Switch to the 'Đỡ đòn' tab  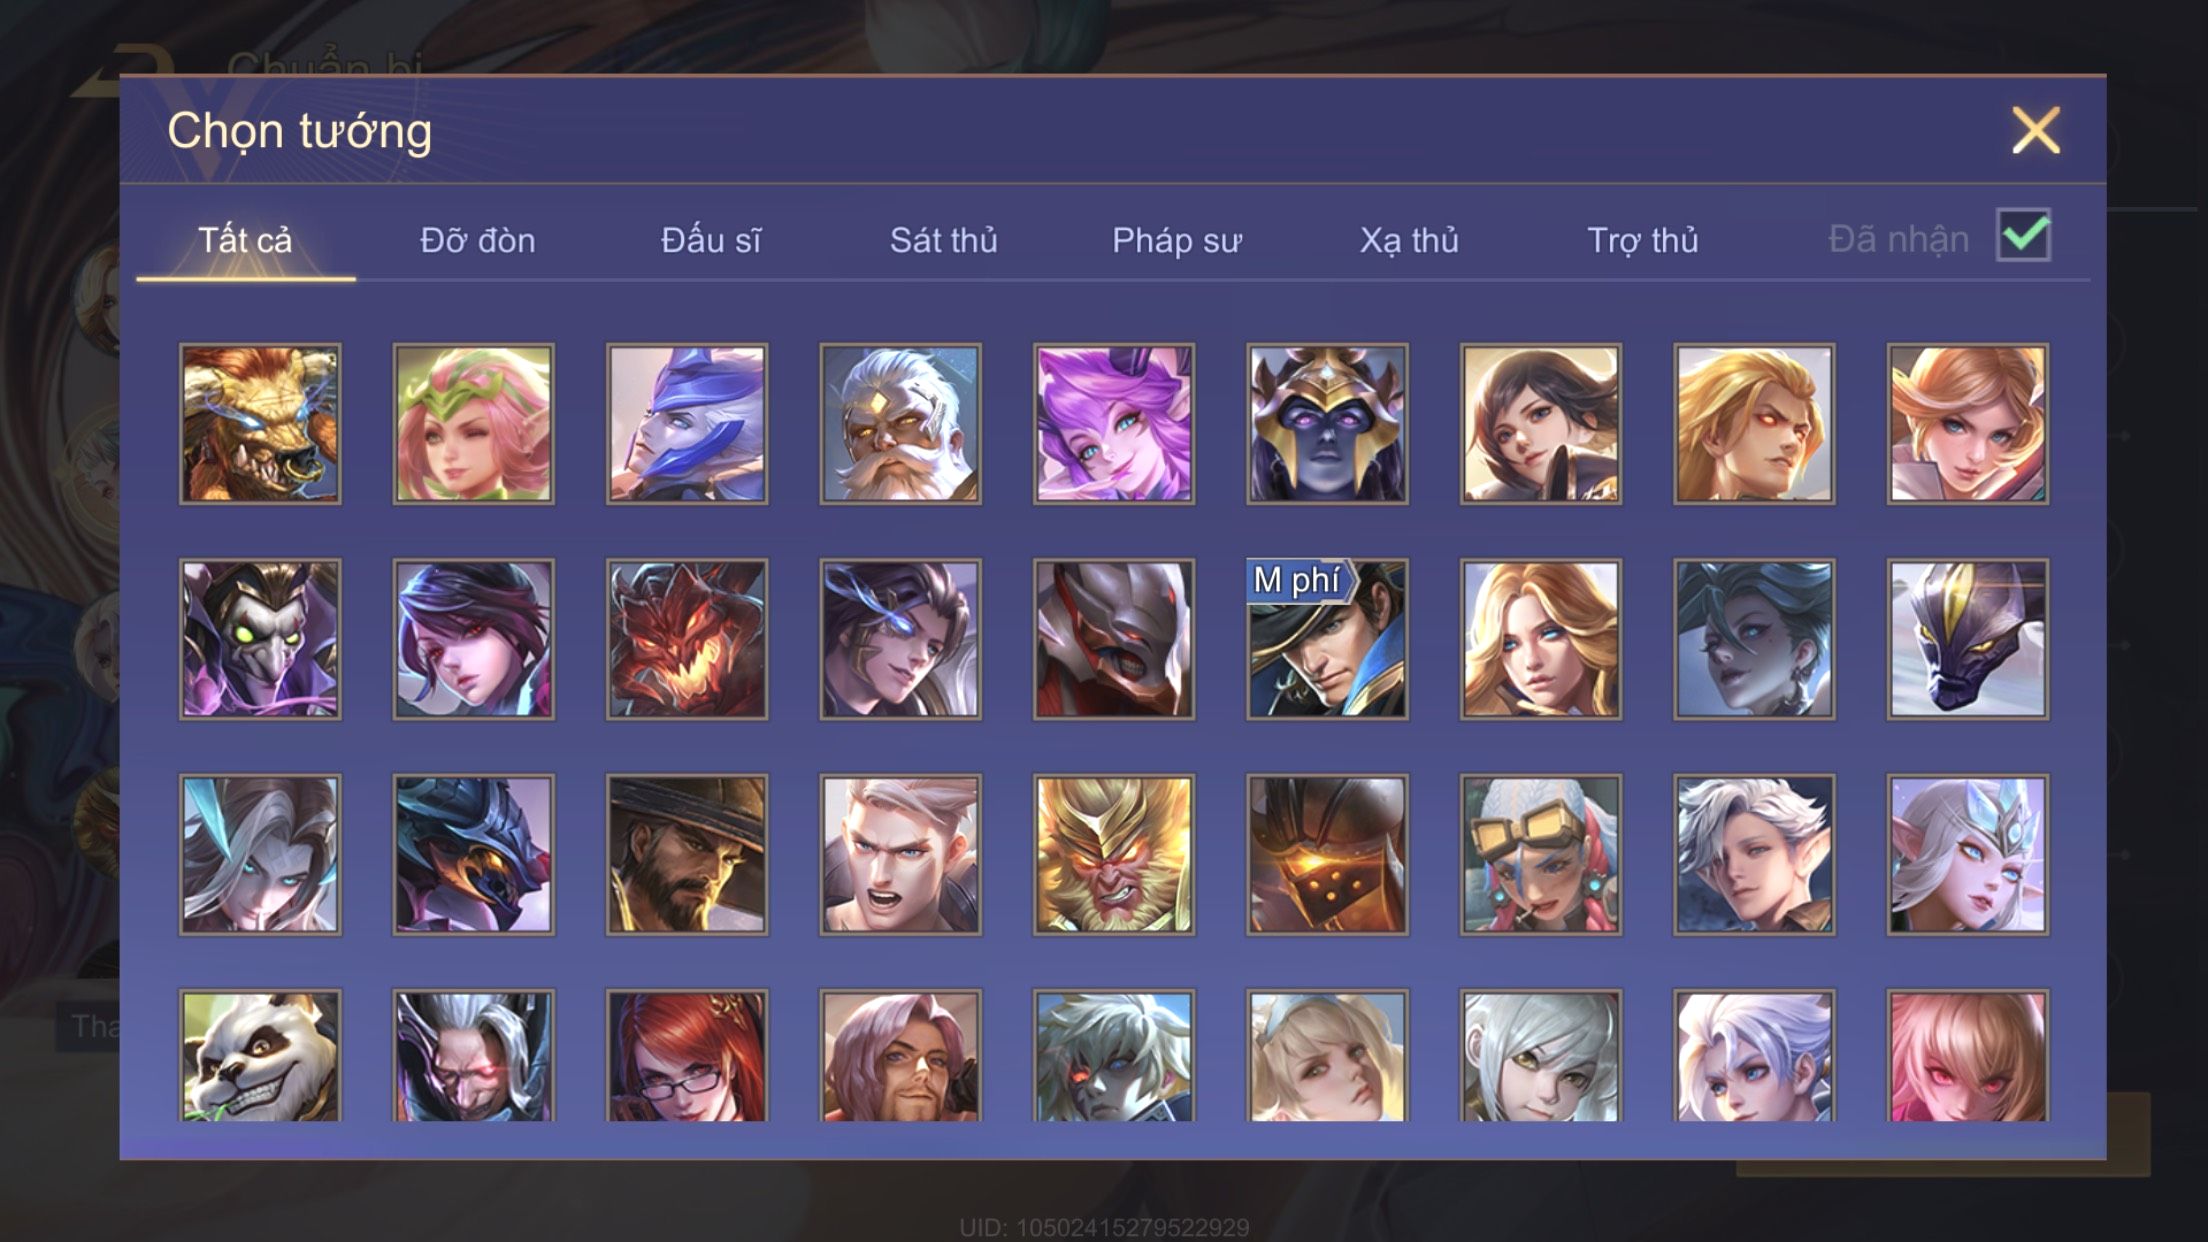click(478, 241)
